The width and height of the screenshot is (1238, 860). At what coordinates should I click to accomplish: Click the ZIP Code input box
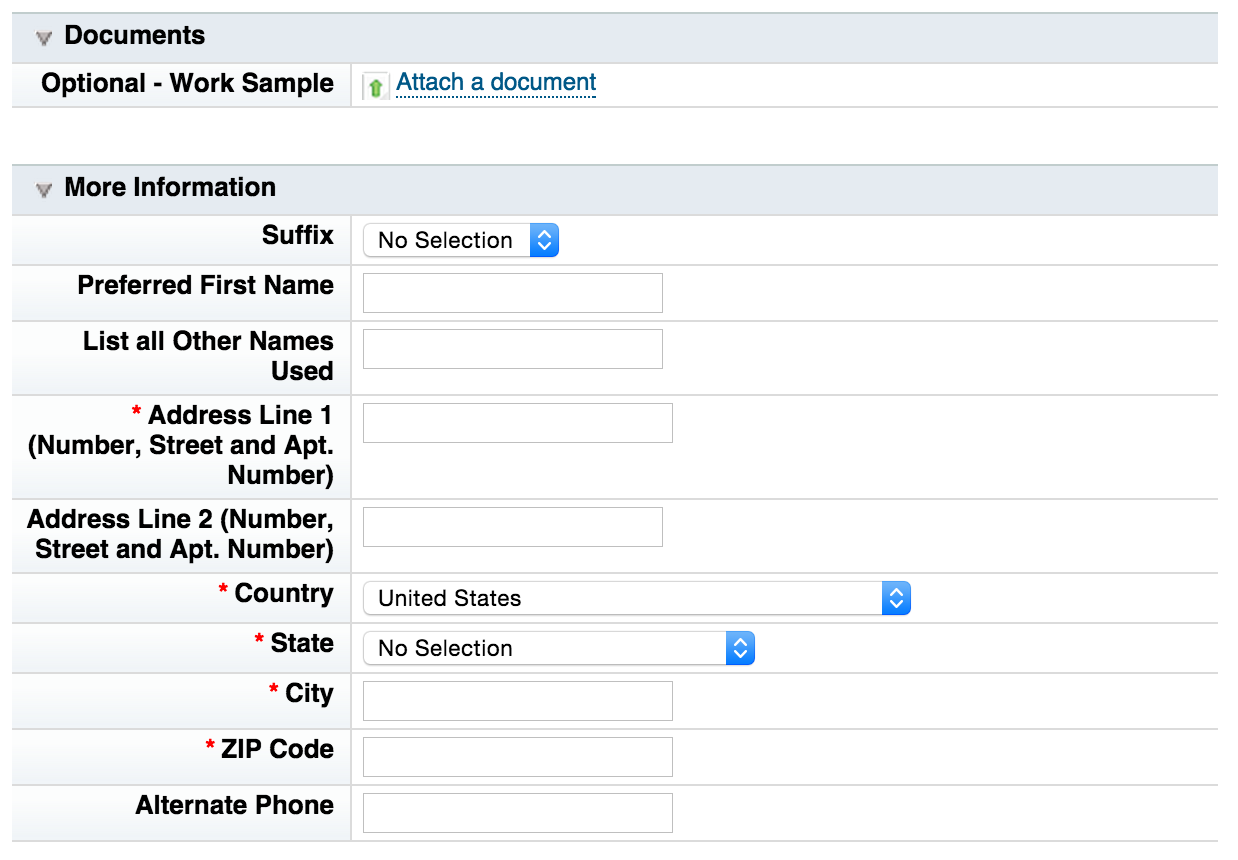(x=517, y=757)
